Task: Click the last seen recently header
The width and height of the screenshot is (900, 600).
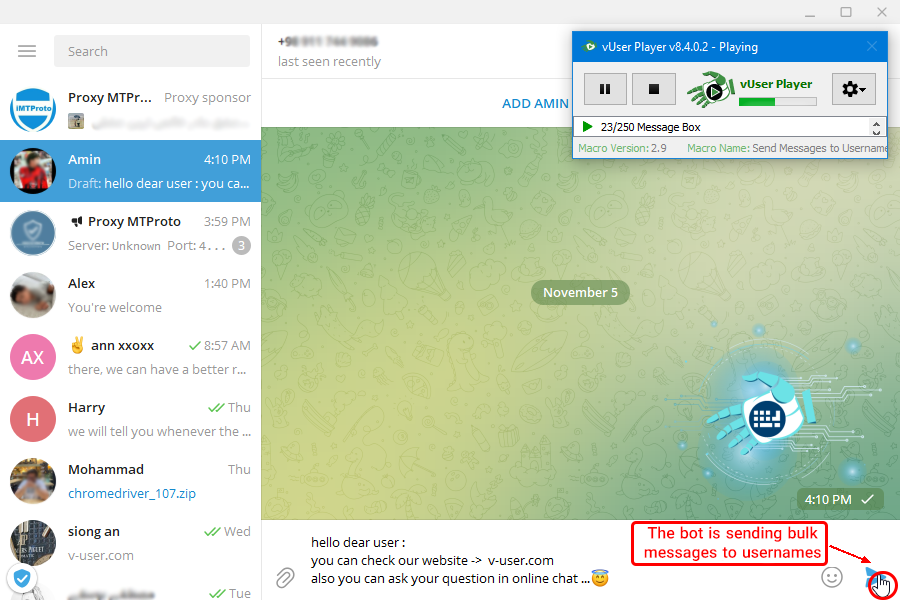Action: point(329,61)
